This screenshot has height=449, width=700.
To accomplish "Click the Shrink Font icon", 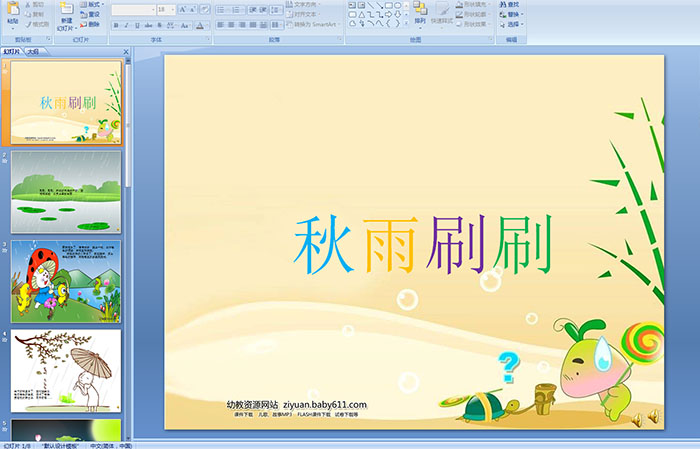I will click(192, 9).
